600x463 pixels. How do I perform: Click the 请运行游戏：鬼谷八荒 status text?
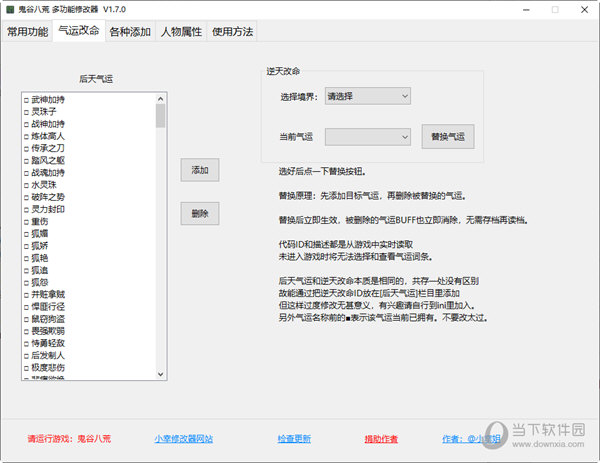[69, 439]
